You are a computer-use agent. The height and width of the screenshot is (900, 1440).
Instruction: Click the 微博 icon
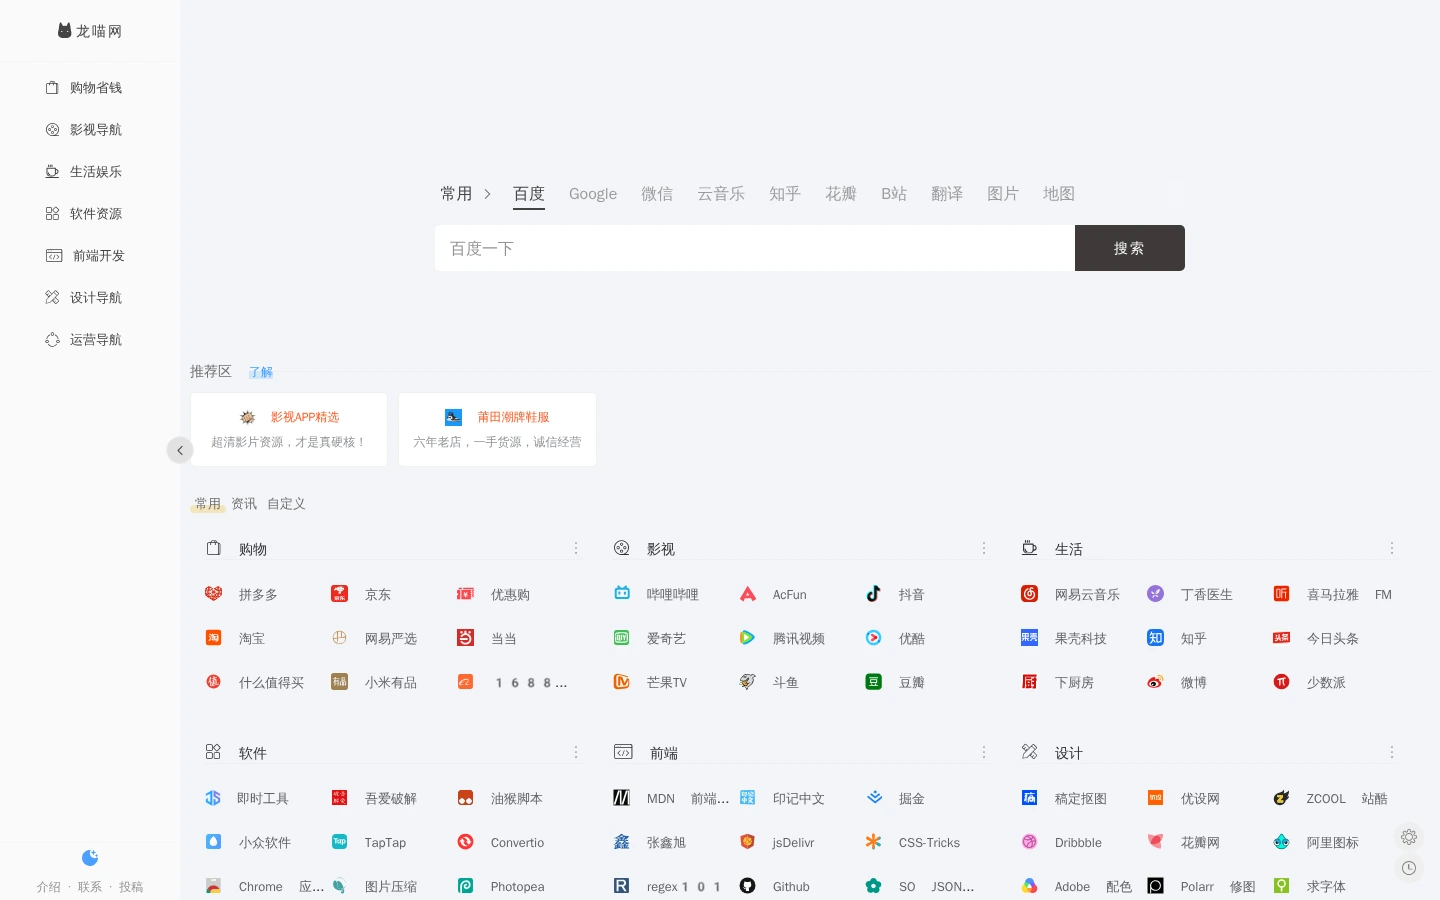1155,682
